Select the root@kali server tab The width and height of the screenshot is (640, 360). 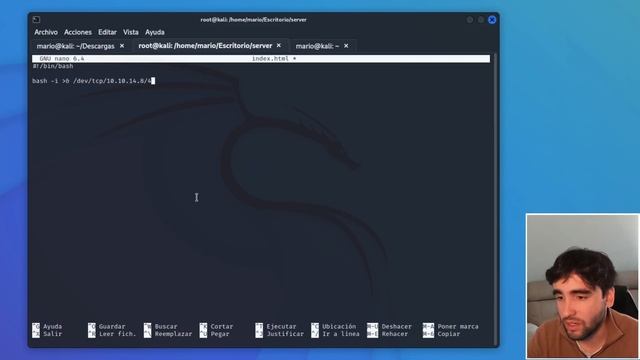(205, 46)
